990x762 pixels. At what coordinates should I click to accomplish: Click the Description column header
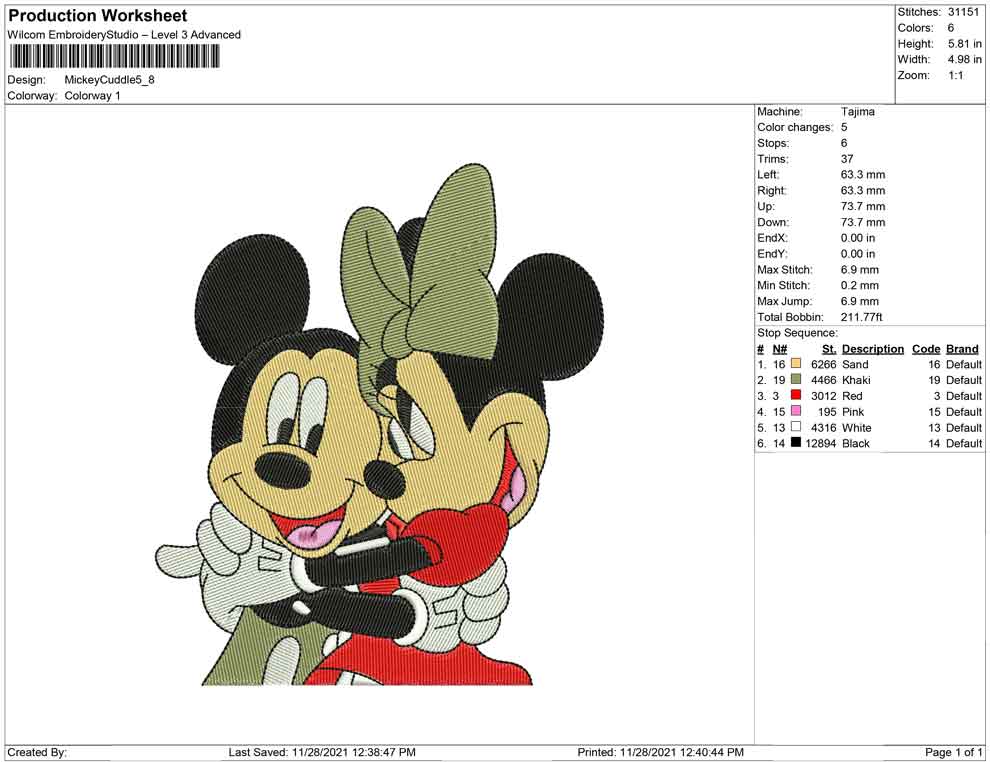point(873,349)
